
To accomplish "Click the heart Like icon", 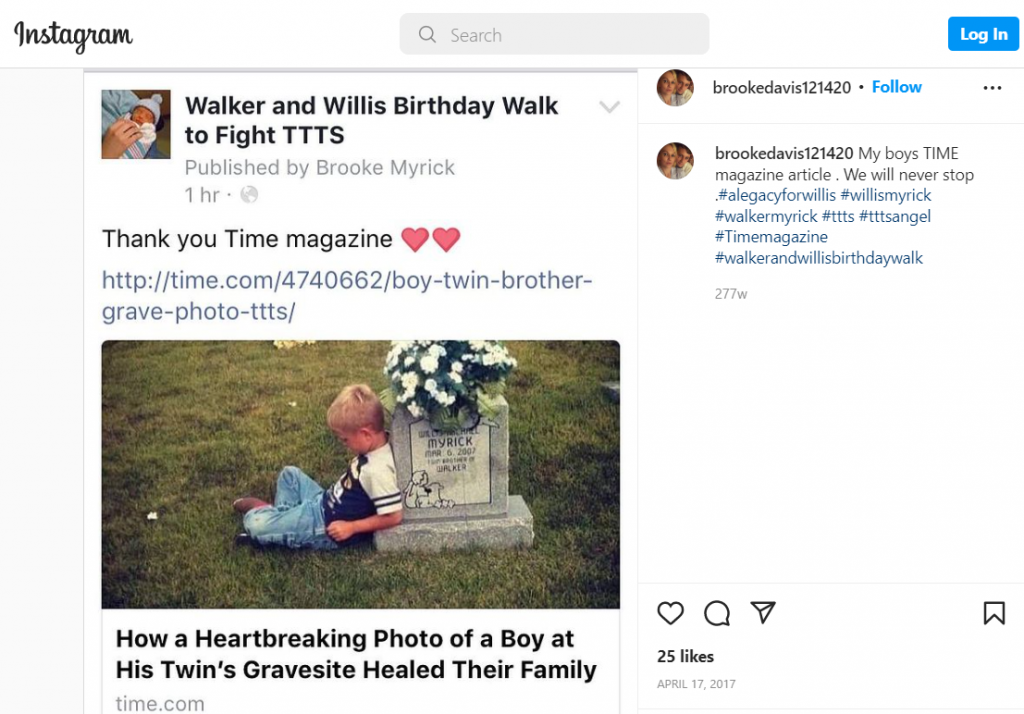I will (x=671, y=613).
